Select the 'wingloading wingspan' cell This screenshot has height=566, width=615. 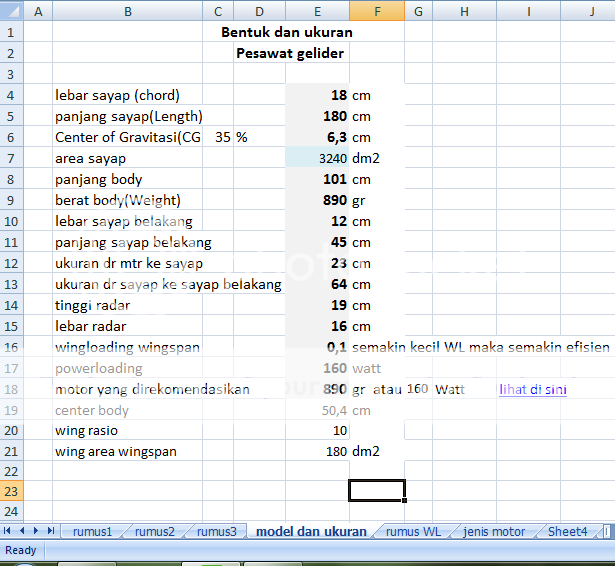click(127, 347)
